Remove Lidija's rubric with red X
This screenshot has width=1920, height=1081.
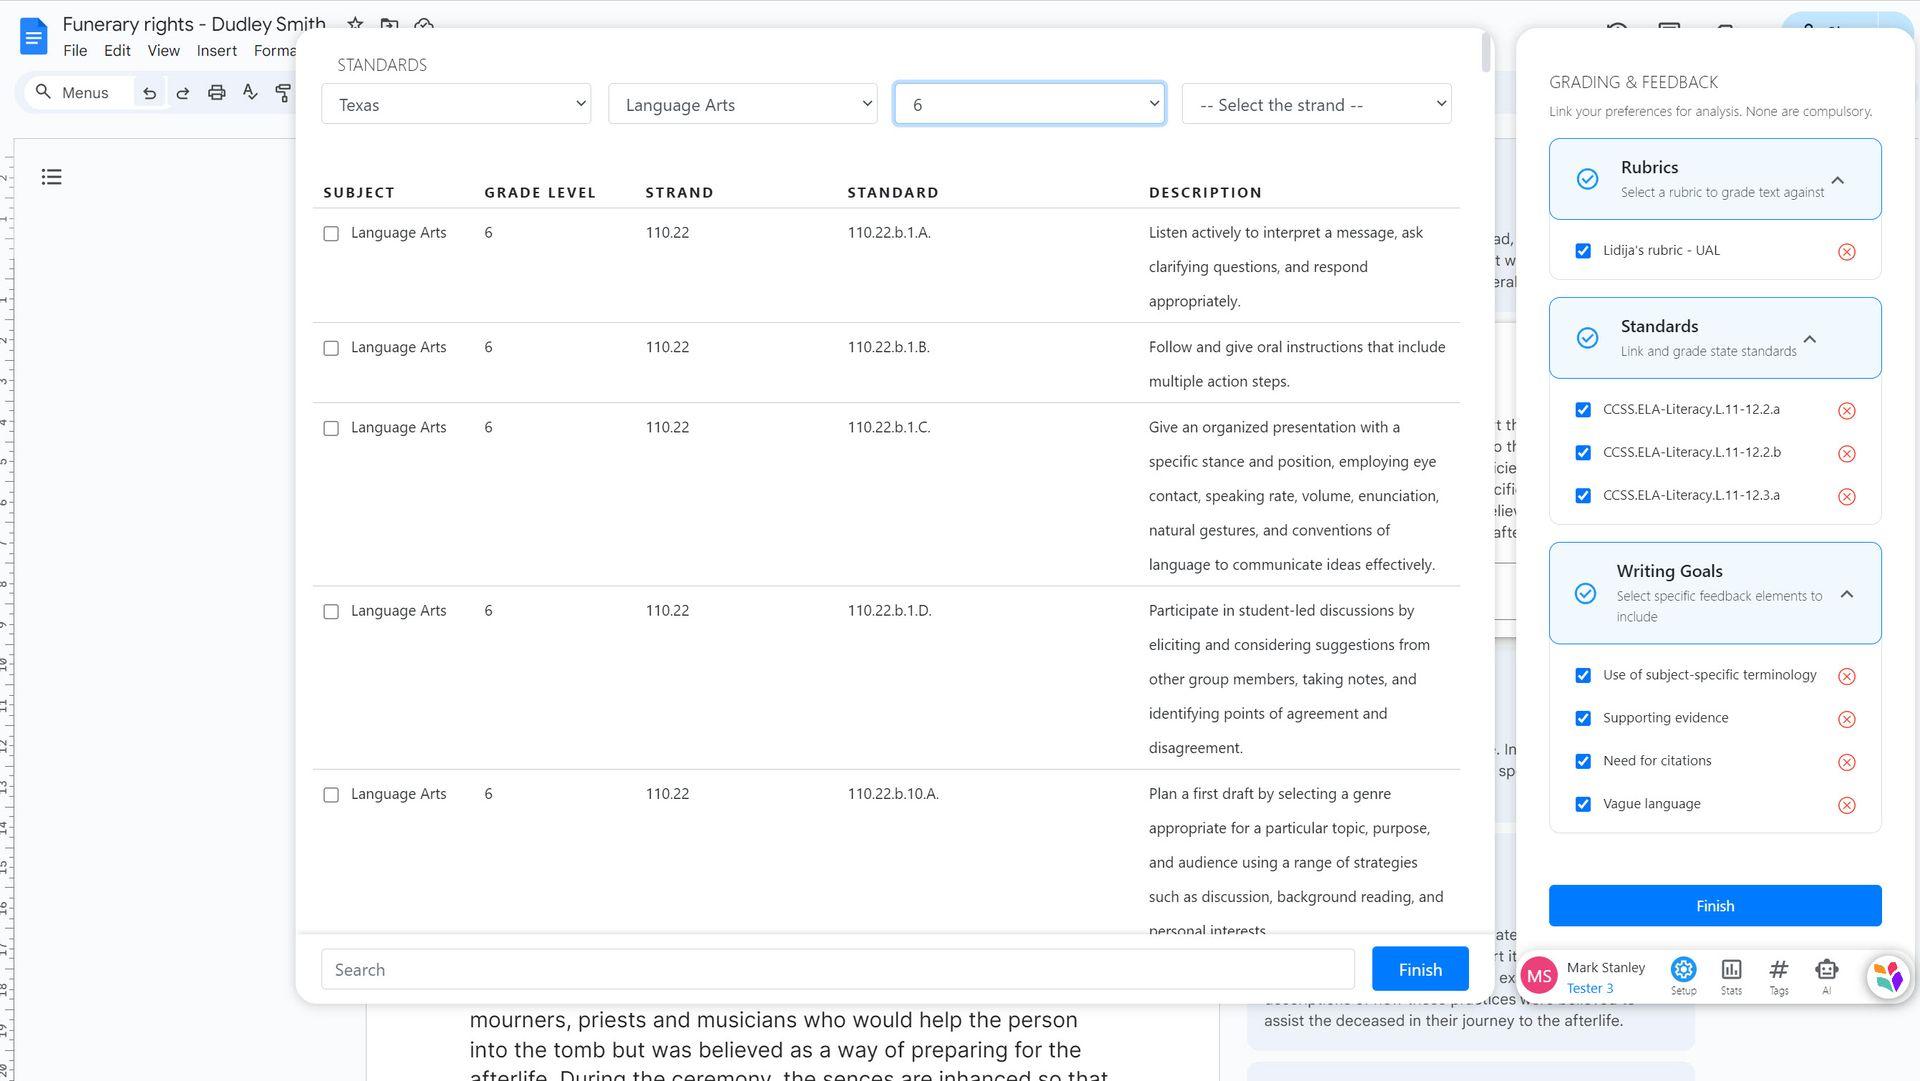tap(1846, 252)
